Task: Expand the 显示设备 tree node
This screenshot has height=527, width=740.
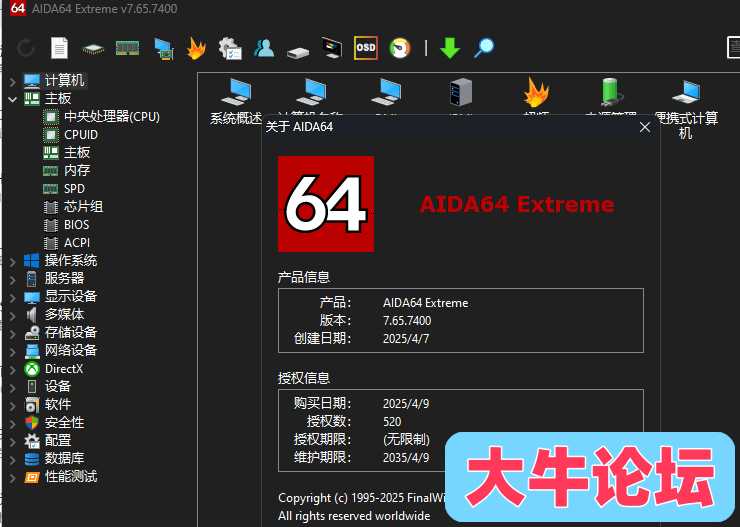Action: (x=13, y=297)
